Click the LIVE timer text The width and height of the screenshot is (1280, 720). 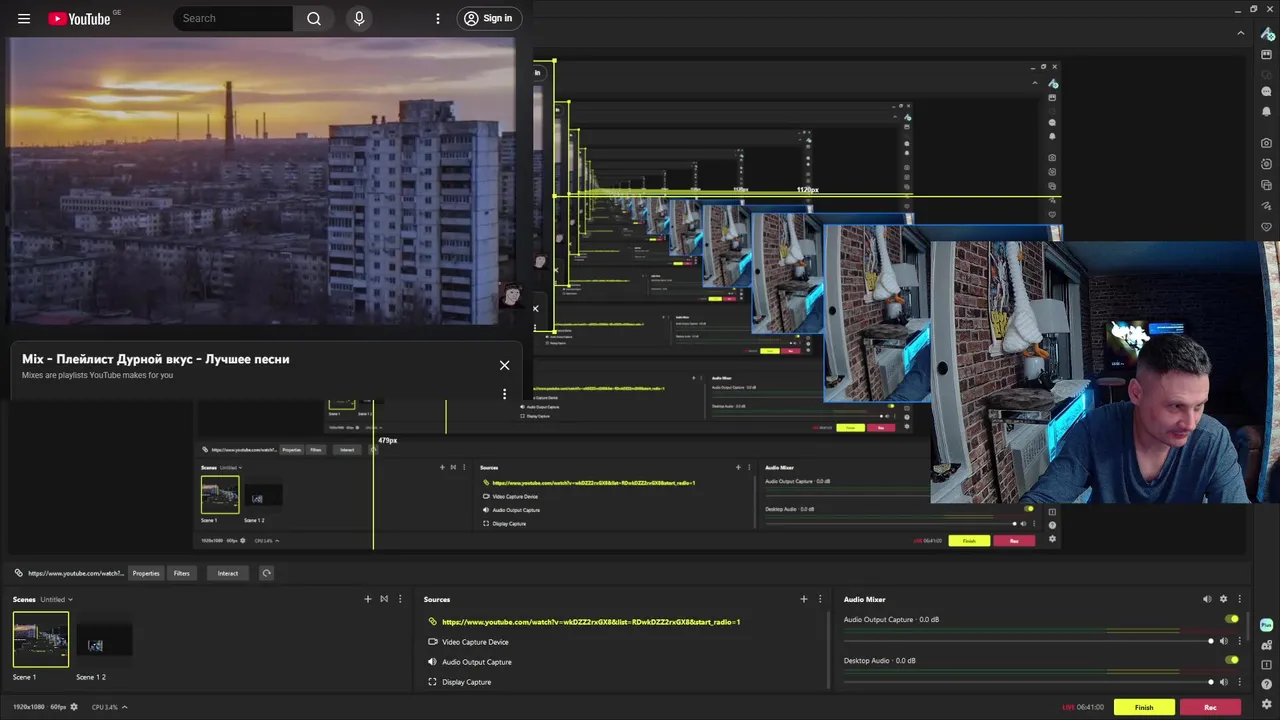[x=1083, y=707]
